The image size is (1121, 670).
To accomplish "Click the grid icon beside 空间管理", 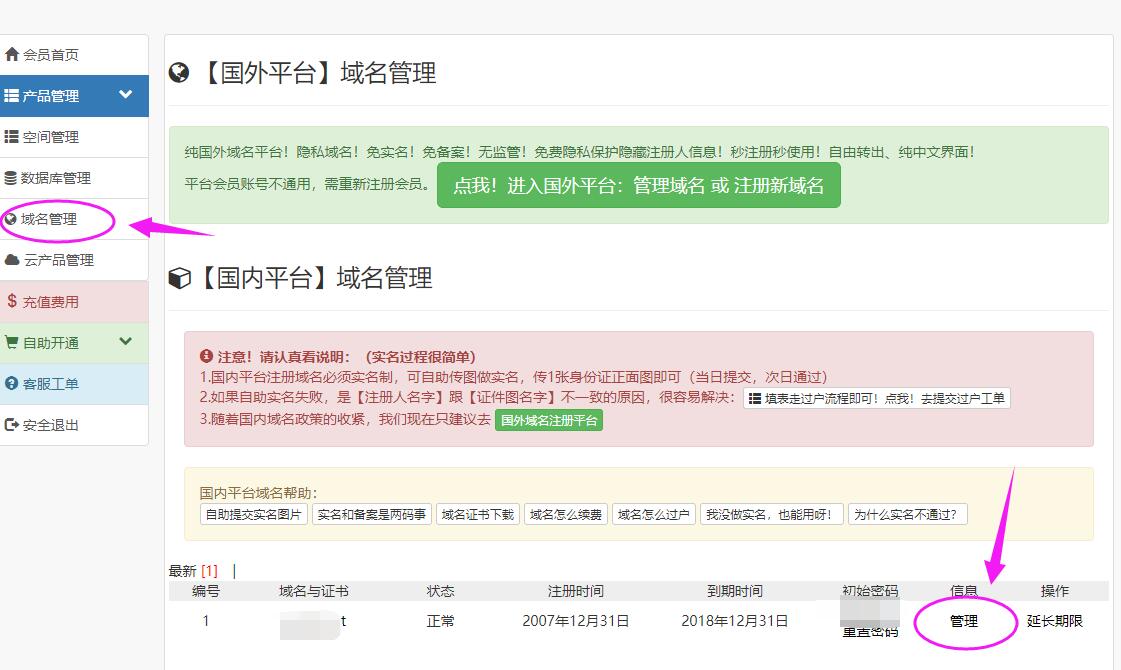I will tap(11, 137).
